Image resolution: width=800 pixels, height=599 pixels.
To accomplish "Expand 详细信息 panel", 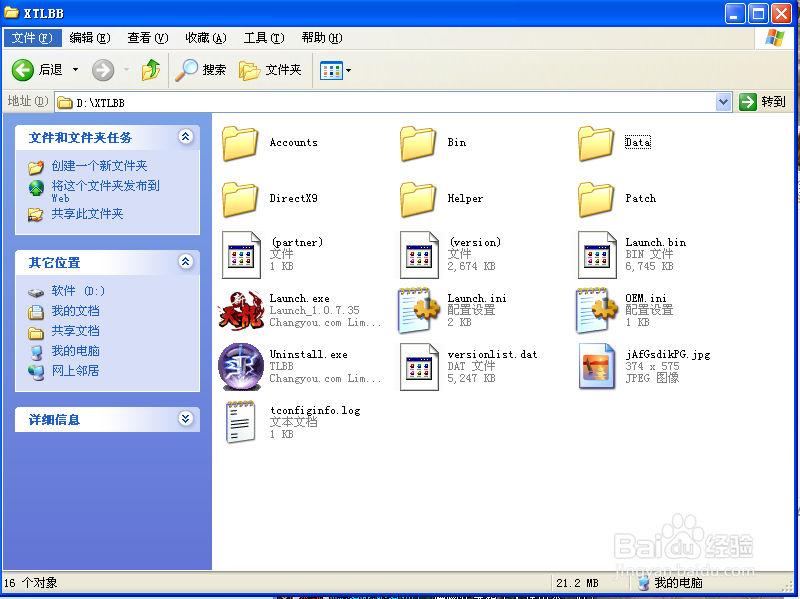I will 185,419.
